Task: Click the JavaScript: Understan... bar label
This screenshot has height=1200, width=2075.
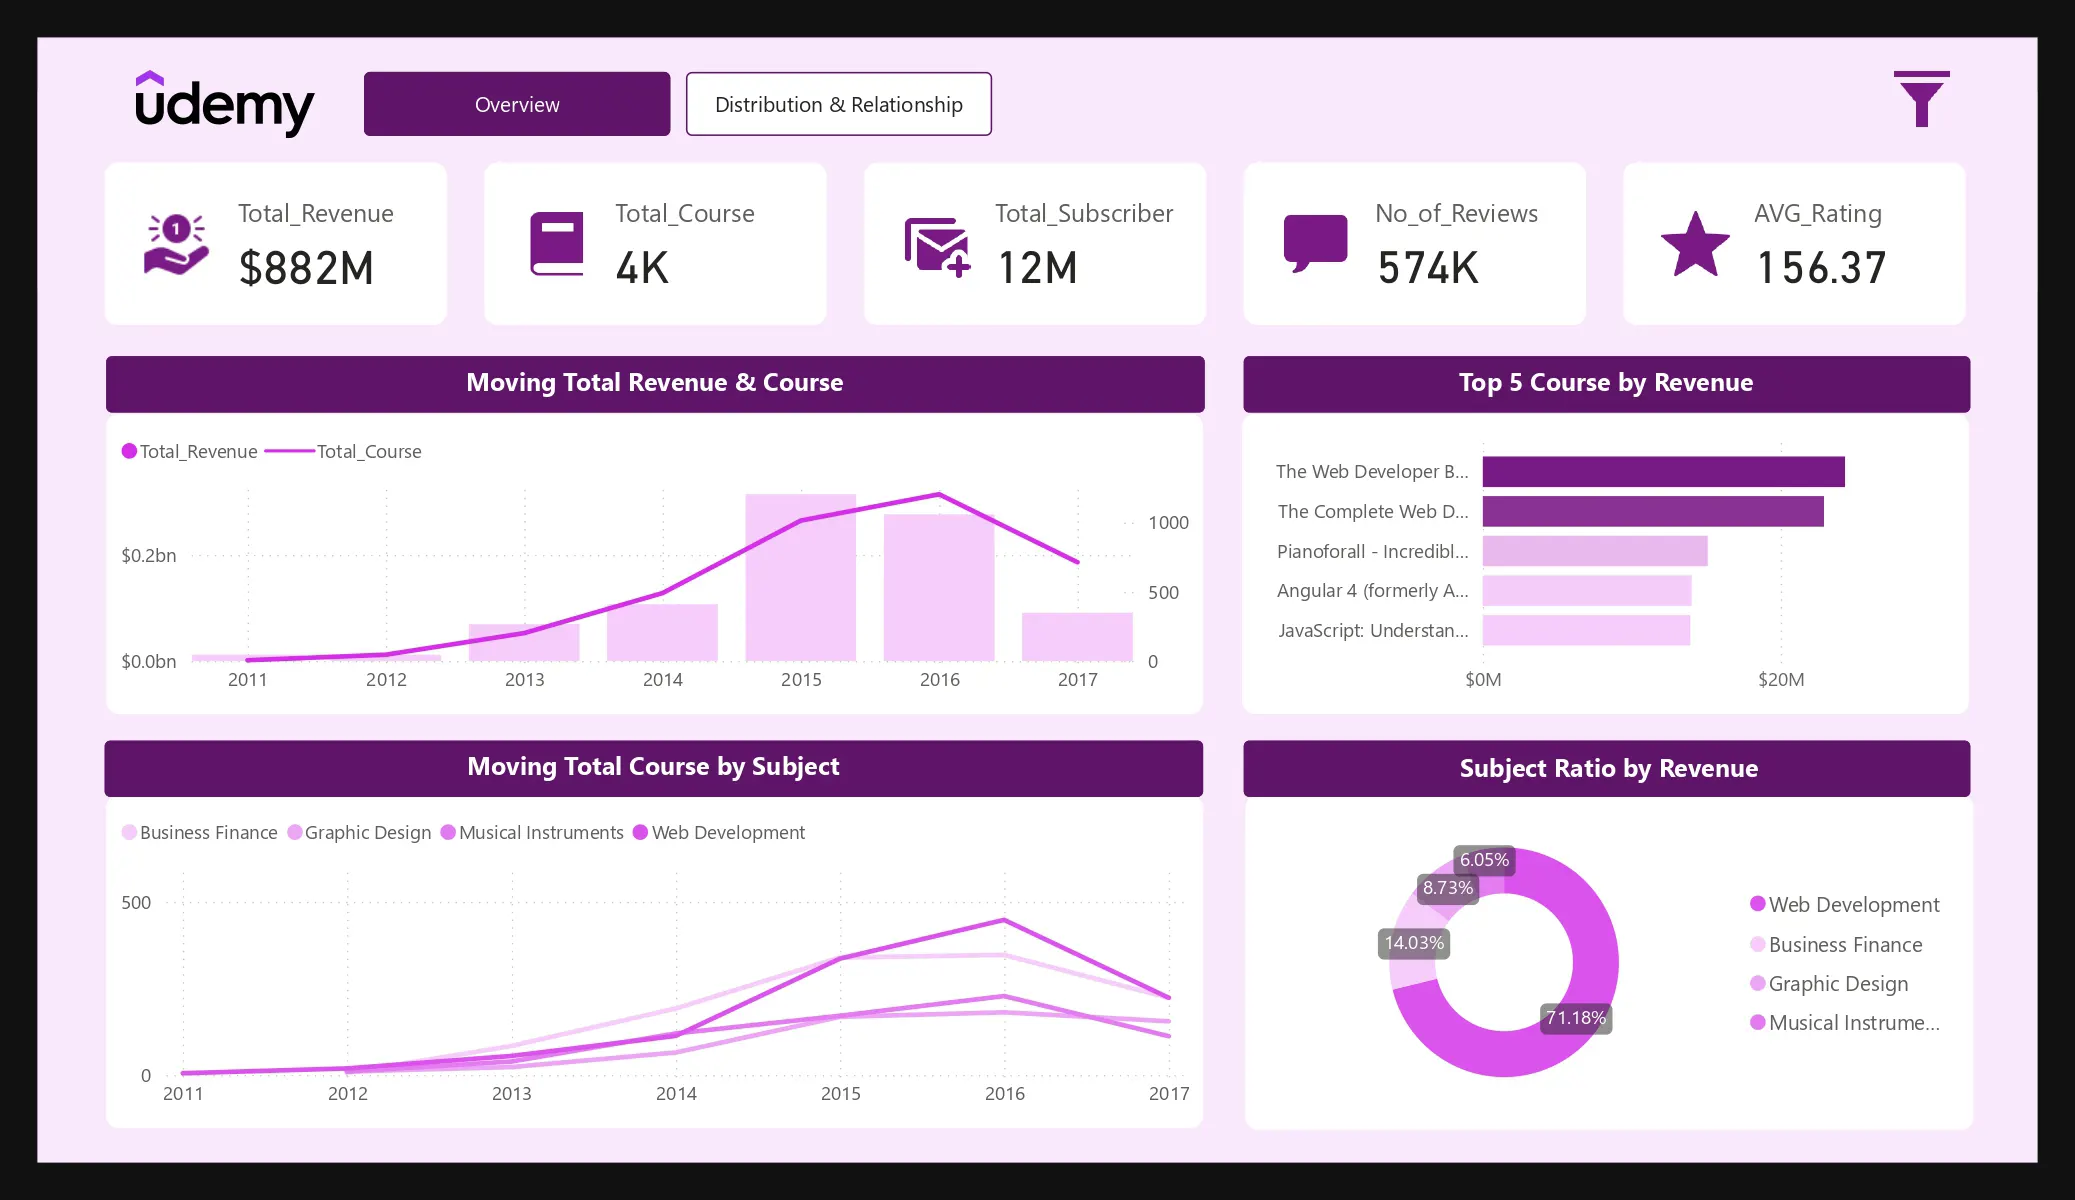Action: coord(1372,630)
